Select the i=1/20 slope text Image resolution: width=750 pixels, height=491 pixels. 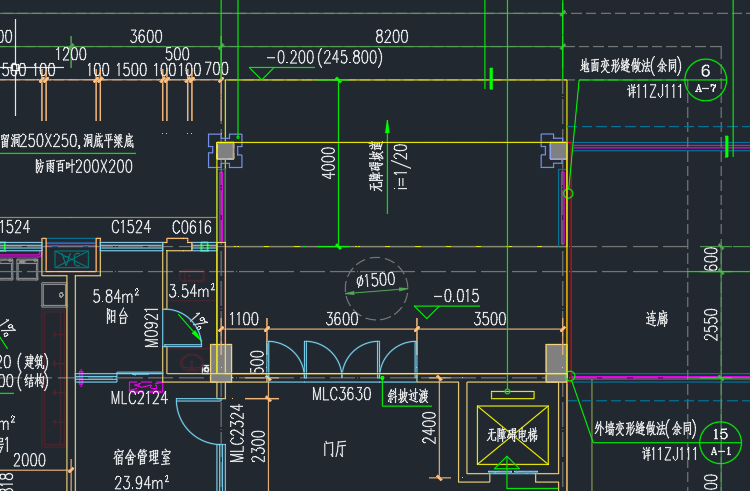402,167
